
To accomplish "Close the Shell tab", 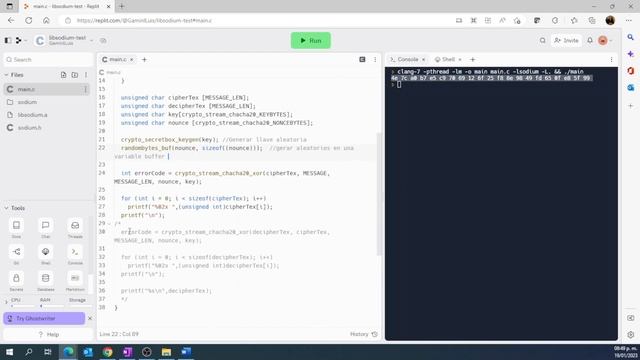I will 460,60.
